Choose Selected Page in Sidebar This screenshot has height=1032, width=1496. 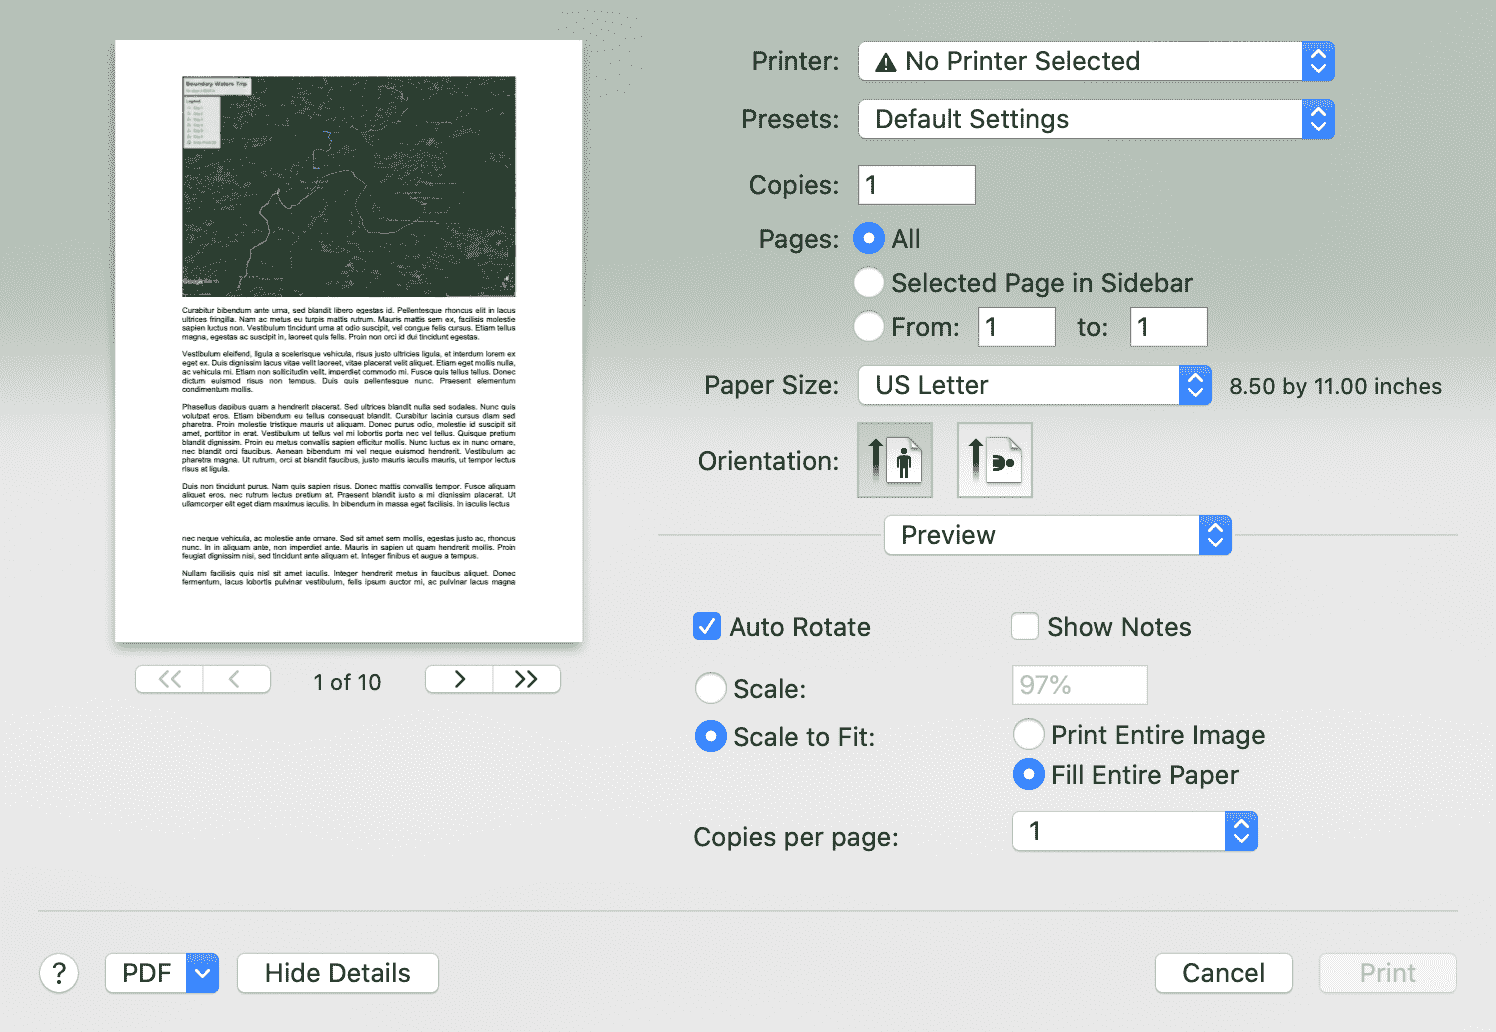[868, 283]
